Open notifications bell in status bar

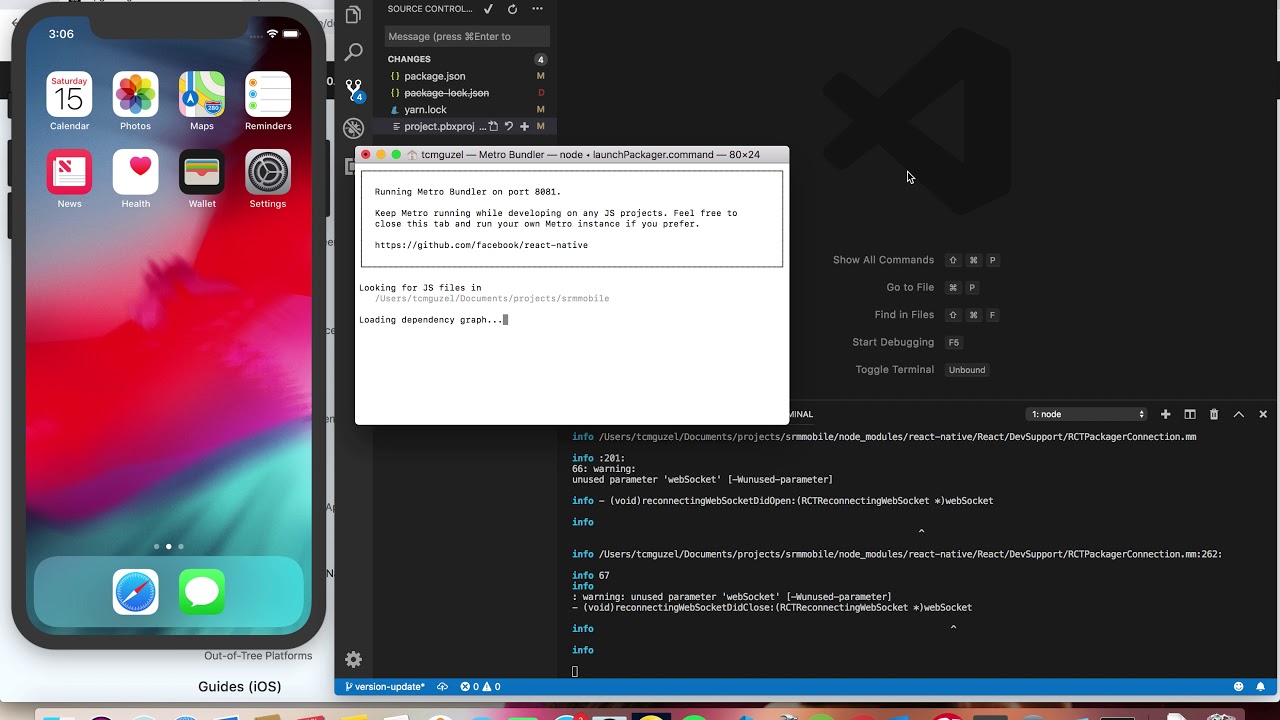[x=1262, y=687]
